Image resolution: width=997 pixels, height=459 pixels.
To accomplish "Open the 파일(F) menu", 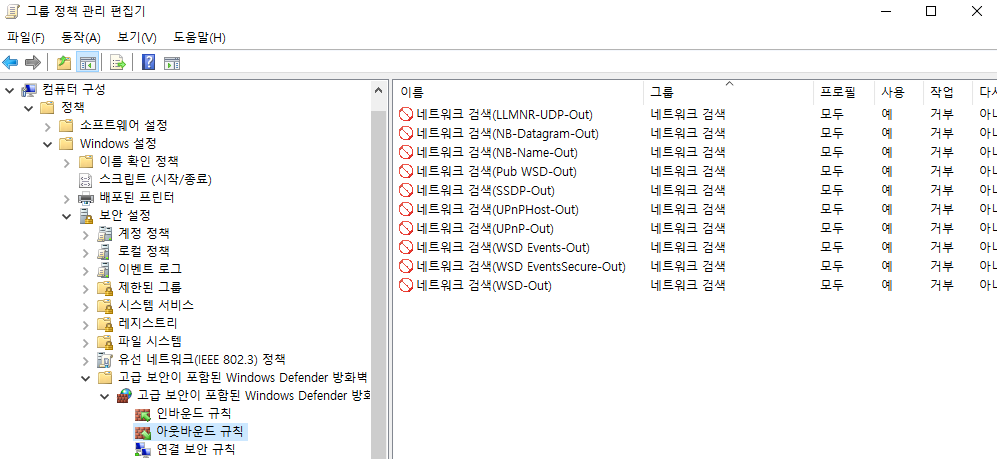I will click(25, 38).
